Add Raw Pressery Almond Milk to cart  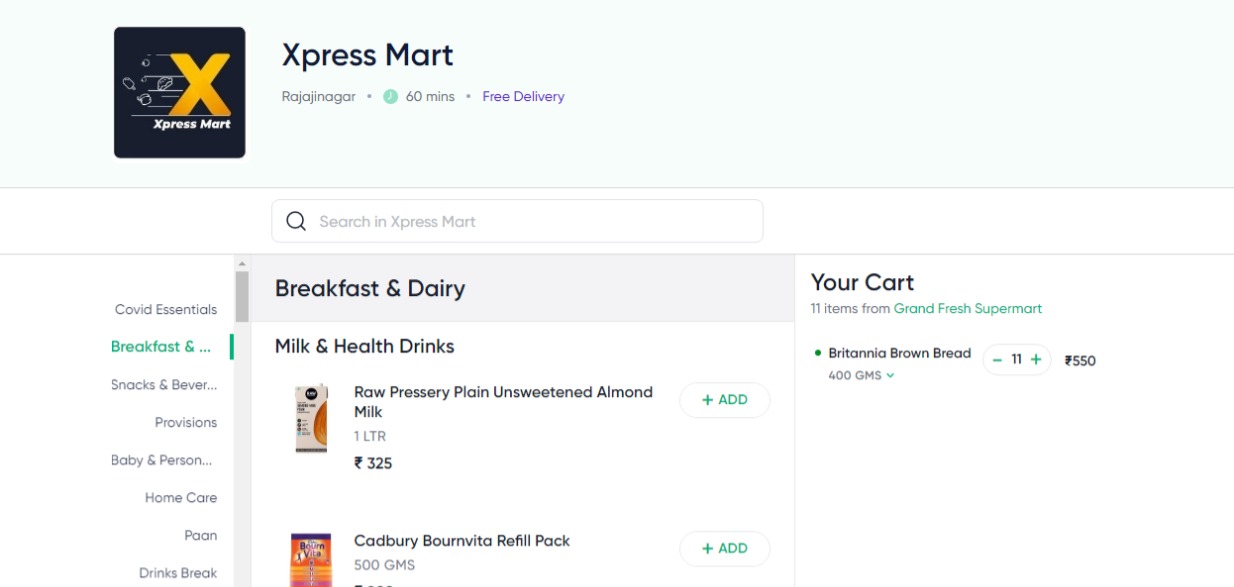[x=725, y=400]
